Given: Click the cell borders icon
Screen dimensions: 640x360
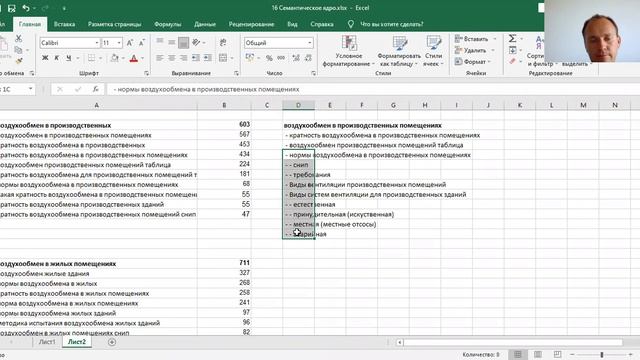Looking at the screenshot, I should click(91, 58).
